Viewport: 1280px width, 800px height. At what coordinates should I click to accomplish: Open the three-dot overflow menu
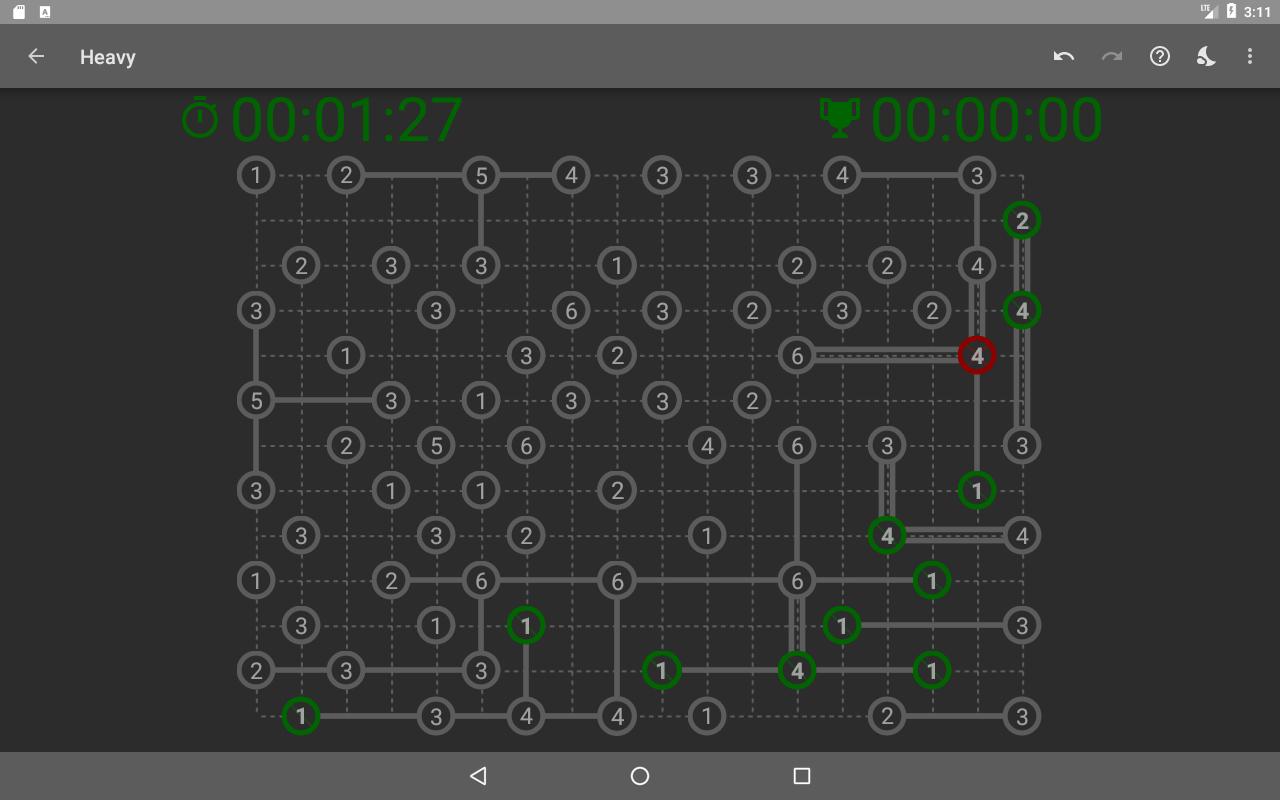(1250, 56)
